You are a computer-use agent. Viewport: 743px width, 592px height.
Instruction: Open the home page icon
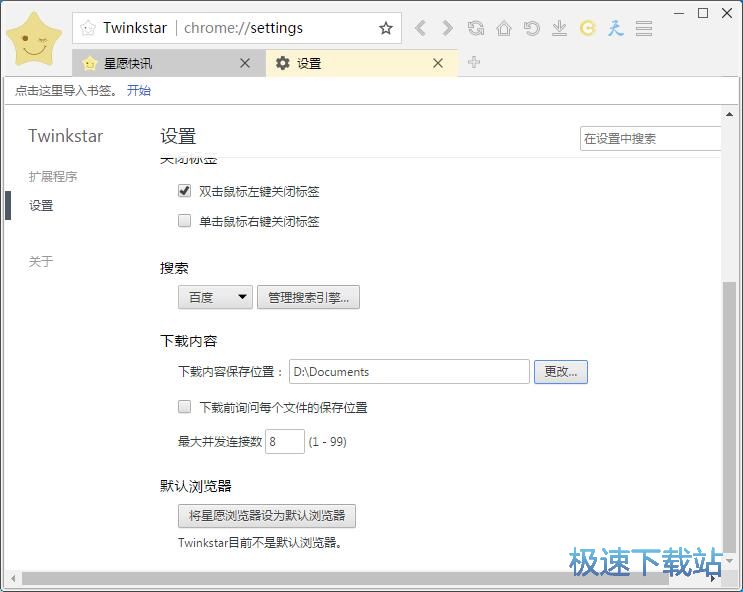[504, 28]
